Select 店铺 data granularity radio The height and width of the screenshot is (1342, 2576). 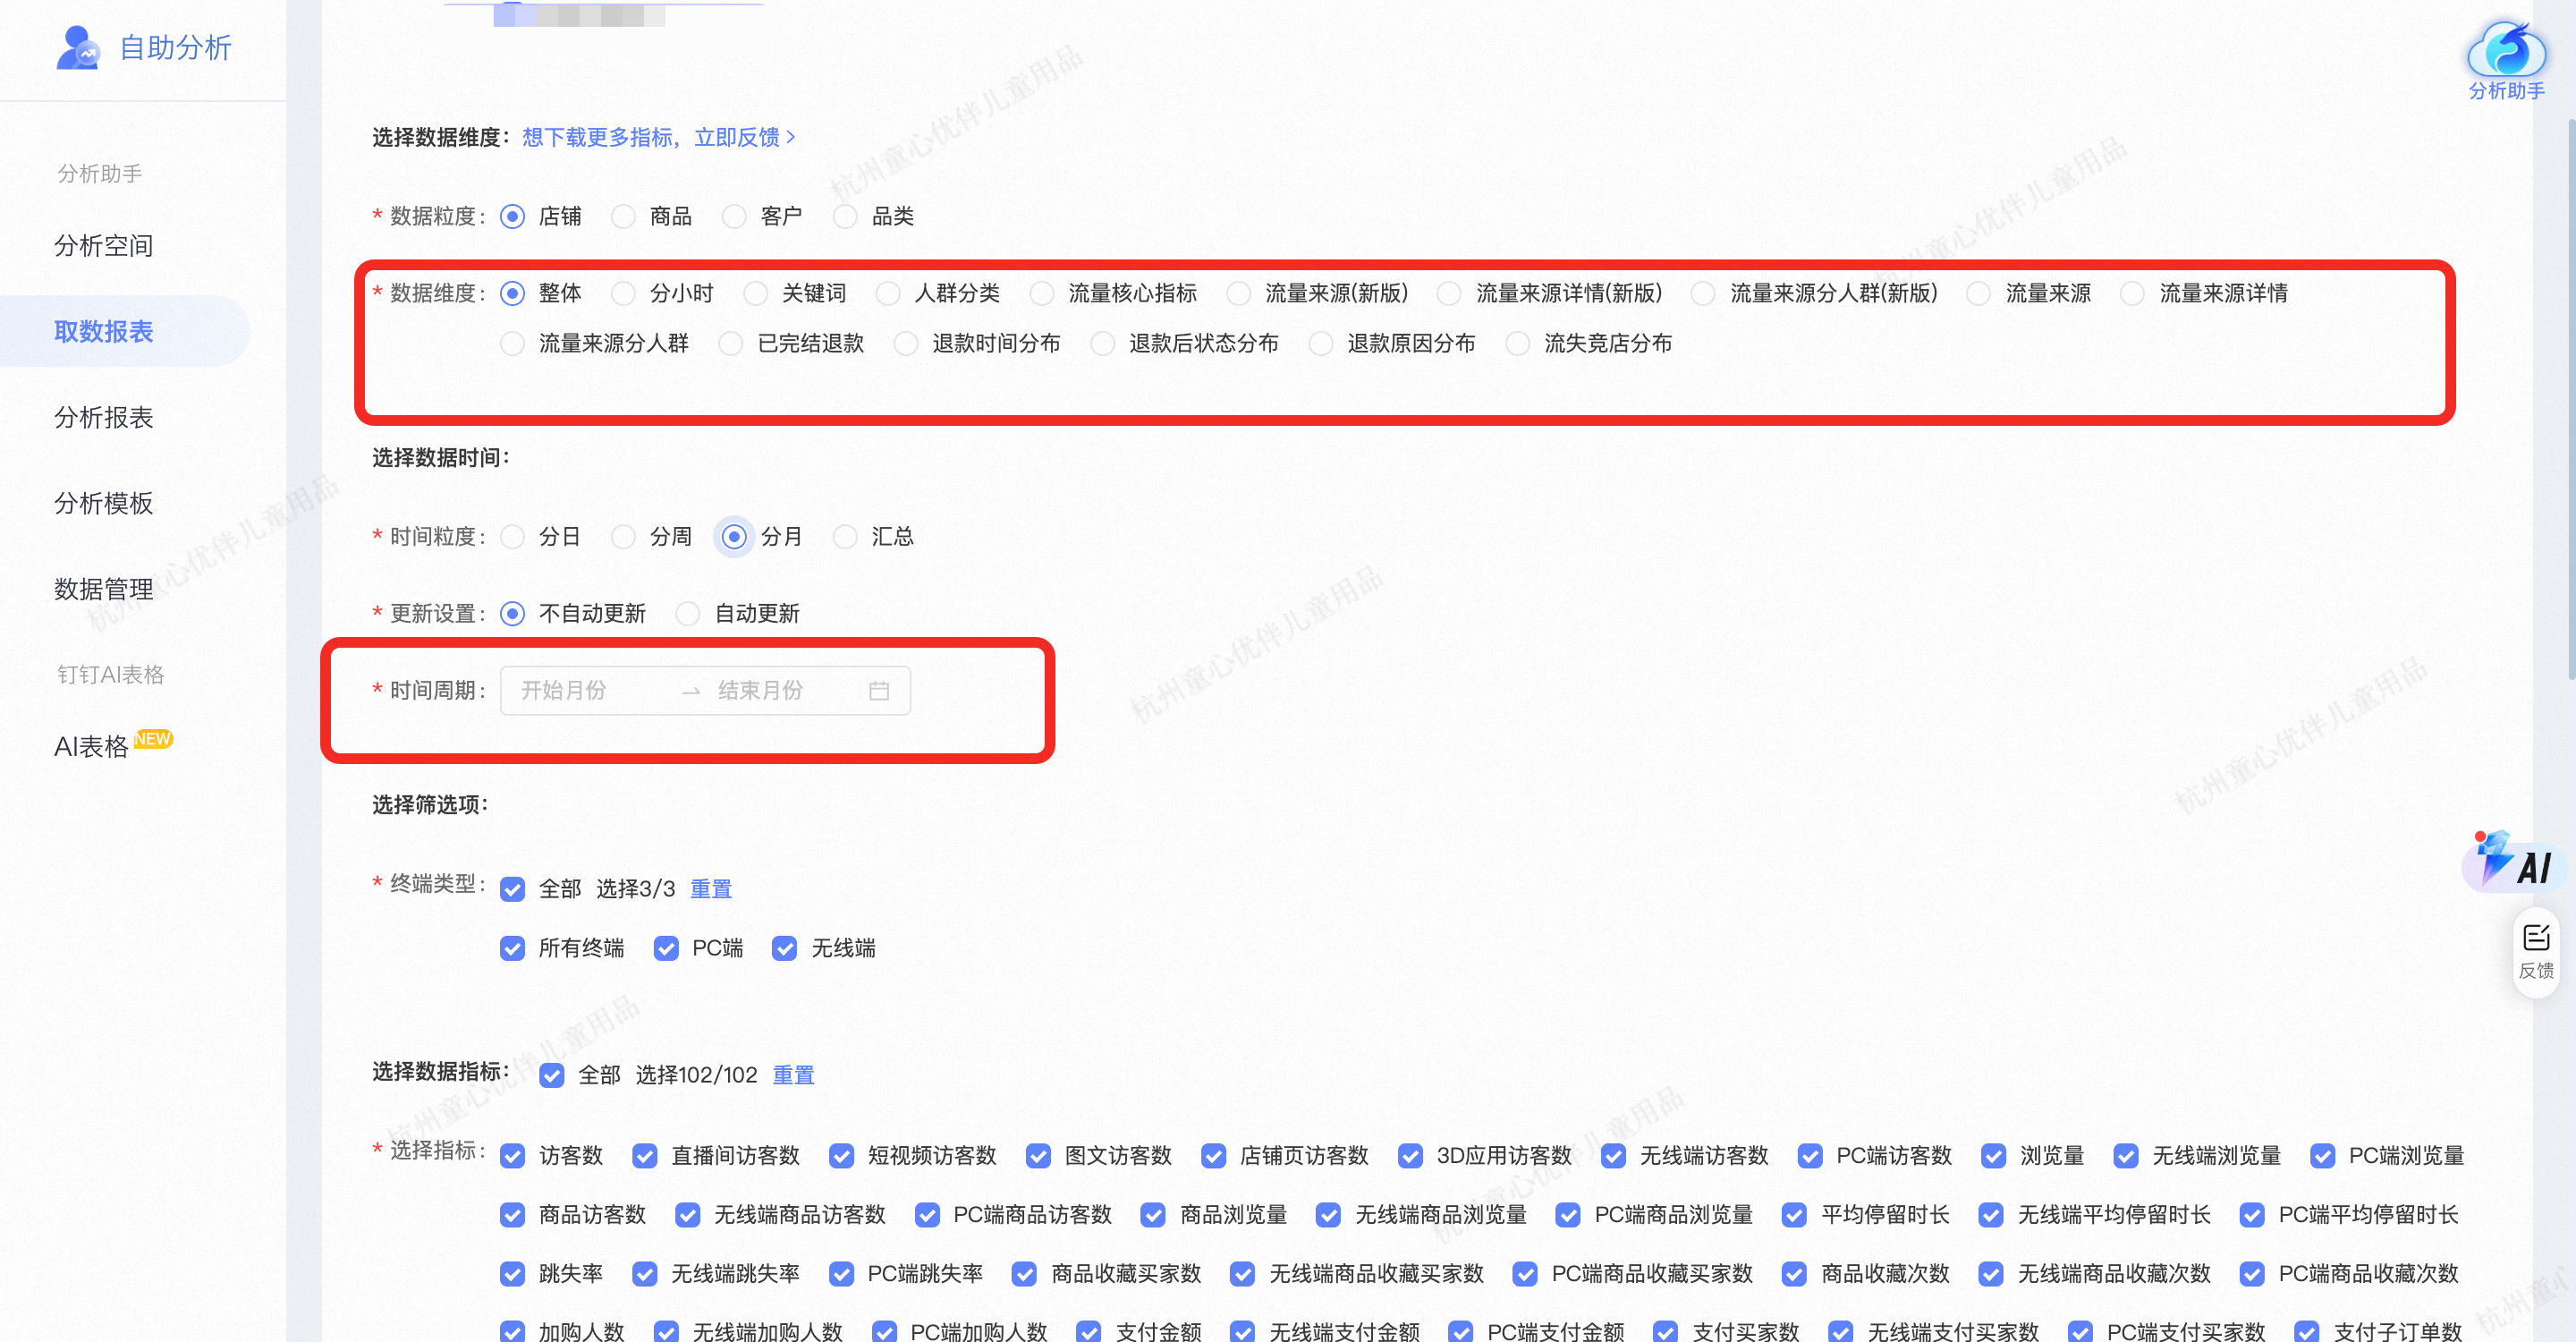tap(513, 217)
